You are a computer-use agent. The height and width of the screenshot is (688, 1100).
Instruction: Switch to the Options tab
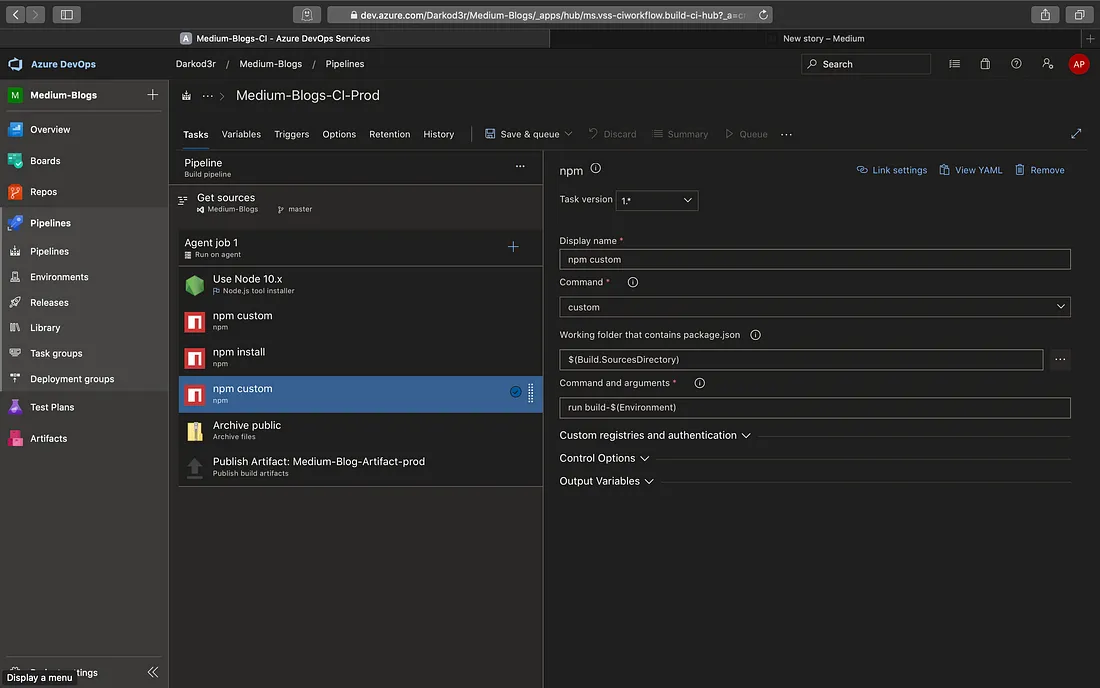(x=339, y=134)
